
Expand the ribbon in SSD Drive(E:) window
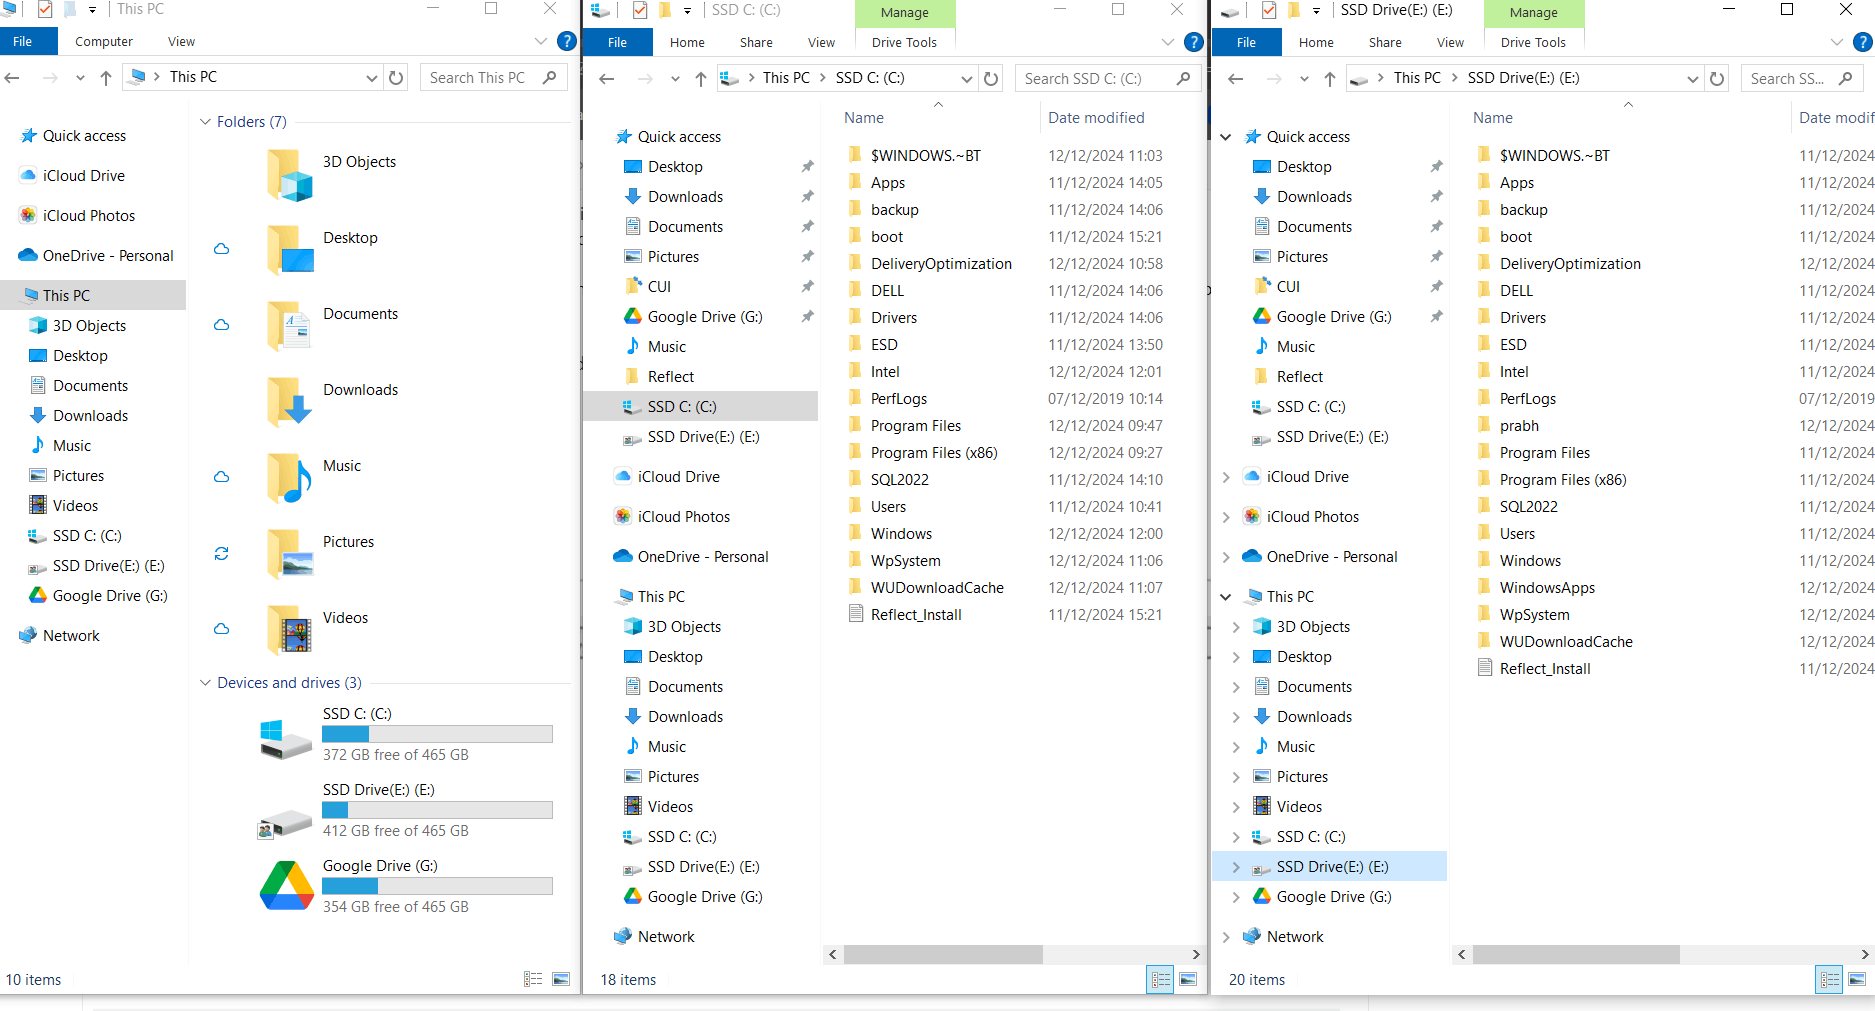[1836, 42]
